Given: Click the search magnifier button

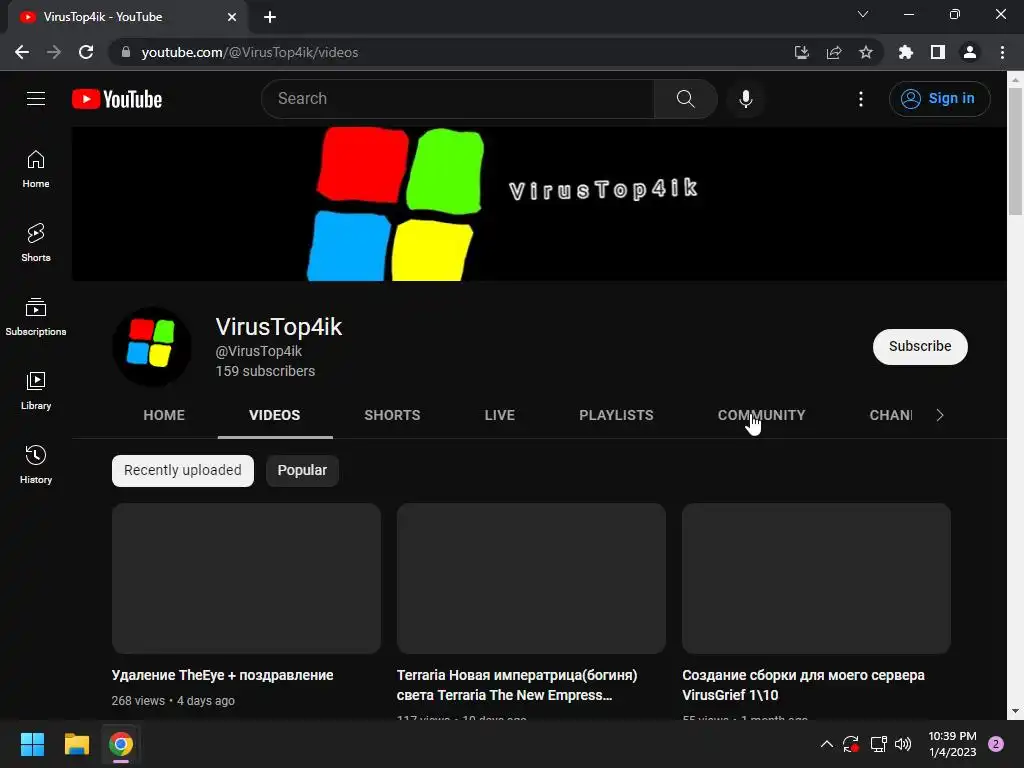Looking at the screenshot, I should tap(685, 99).
